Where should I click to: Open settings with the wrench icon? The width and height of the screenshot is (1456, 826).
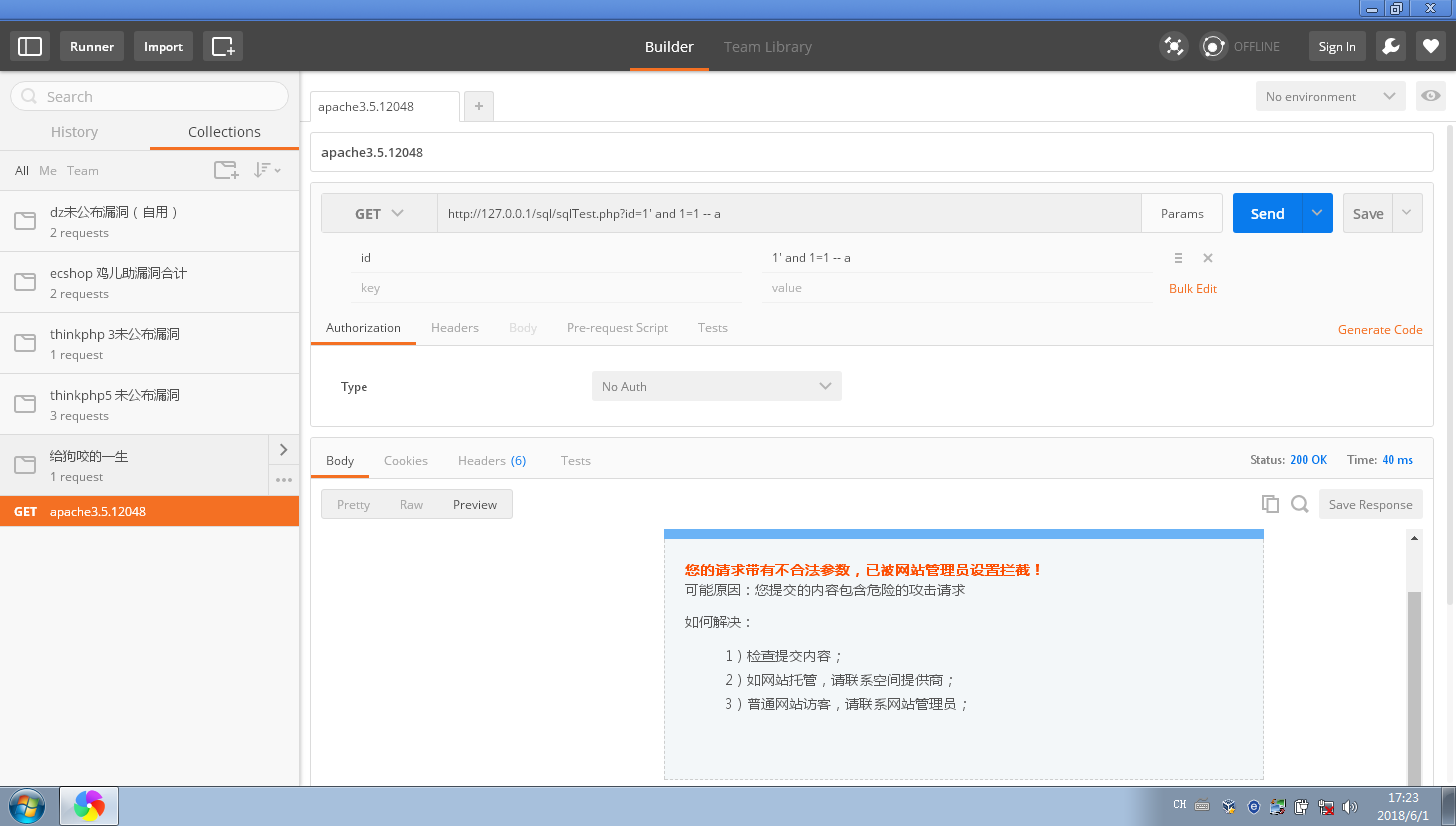1390,46
